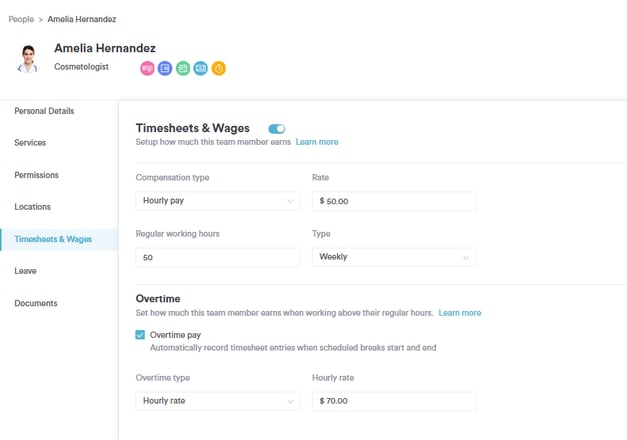The height and width of the screenshot is (440, 627).
Task: Toggle the Timesheets & Wages switch off
Action: (277, 129)
